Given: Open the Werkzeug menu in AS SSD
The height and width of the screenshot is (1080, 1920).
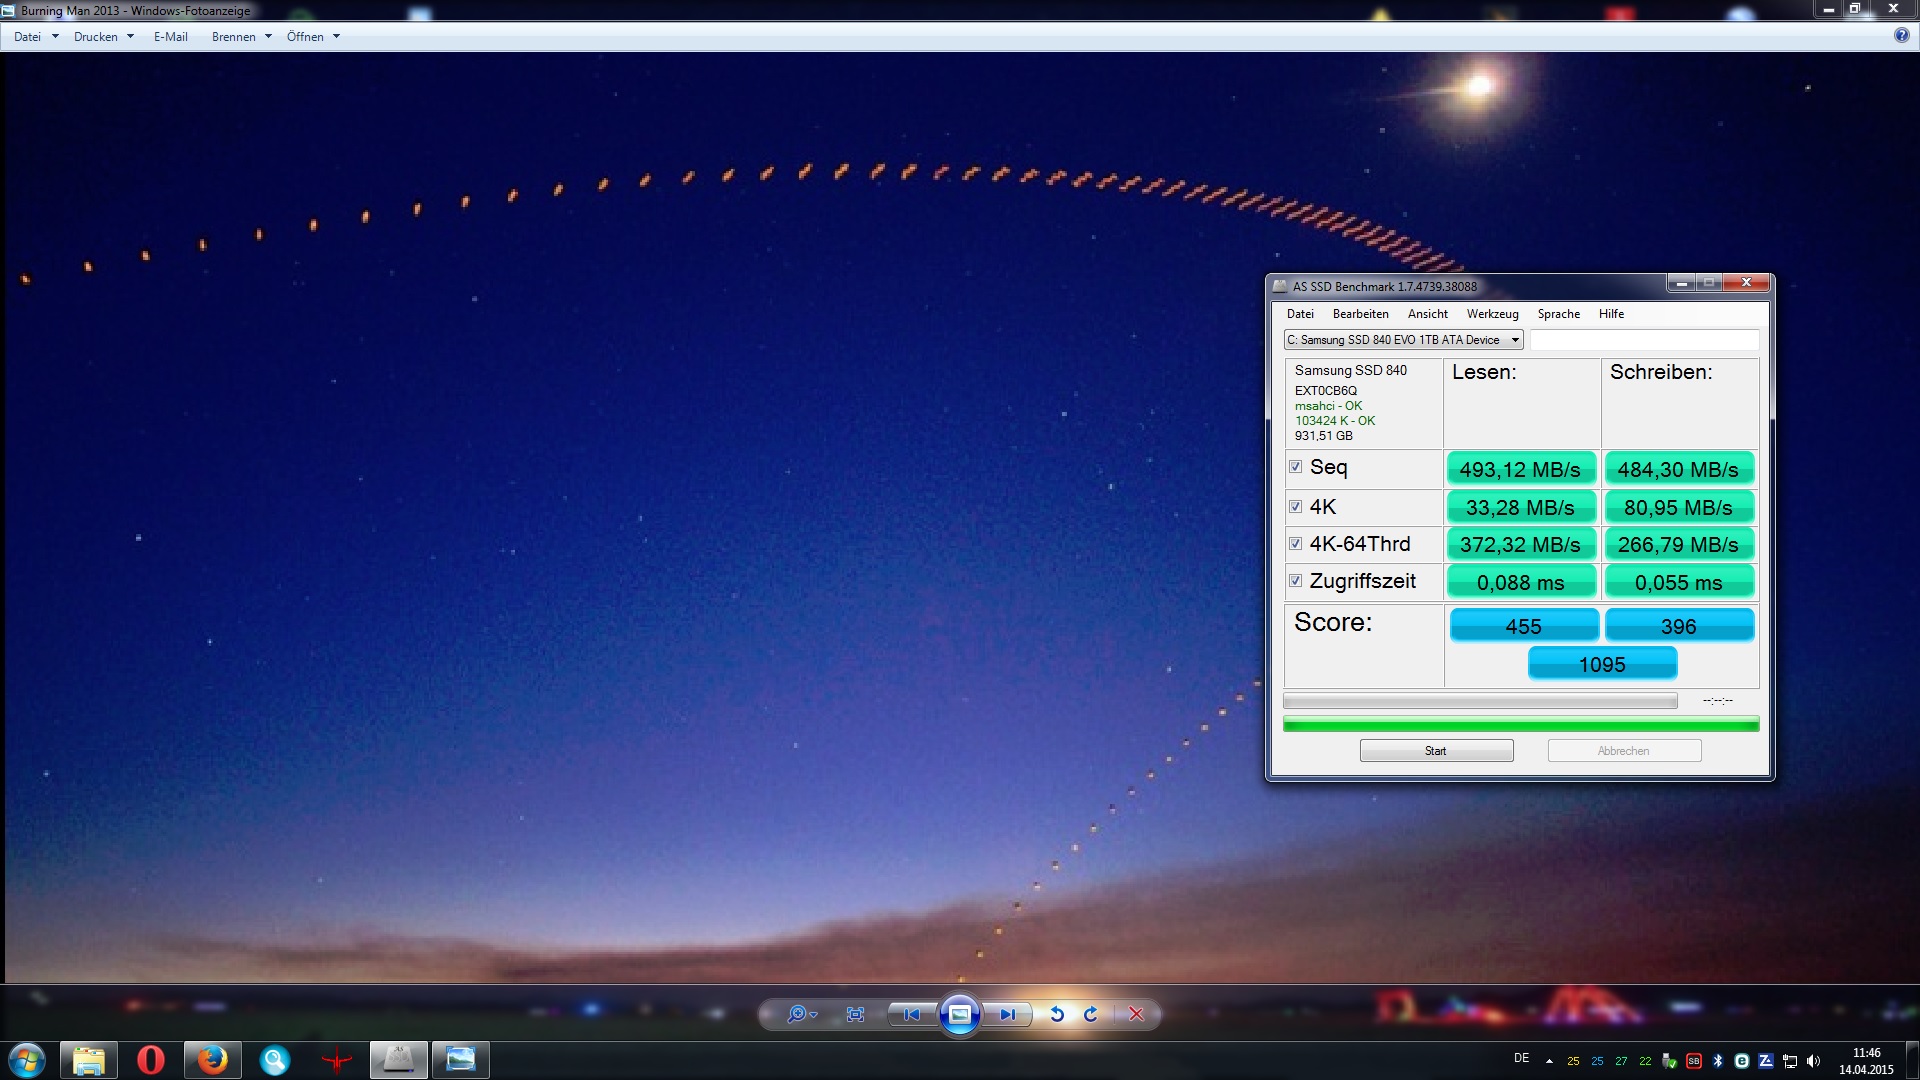Looking at the screenshot, I should coord(1492,314).
